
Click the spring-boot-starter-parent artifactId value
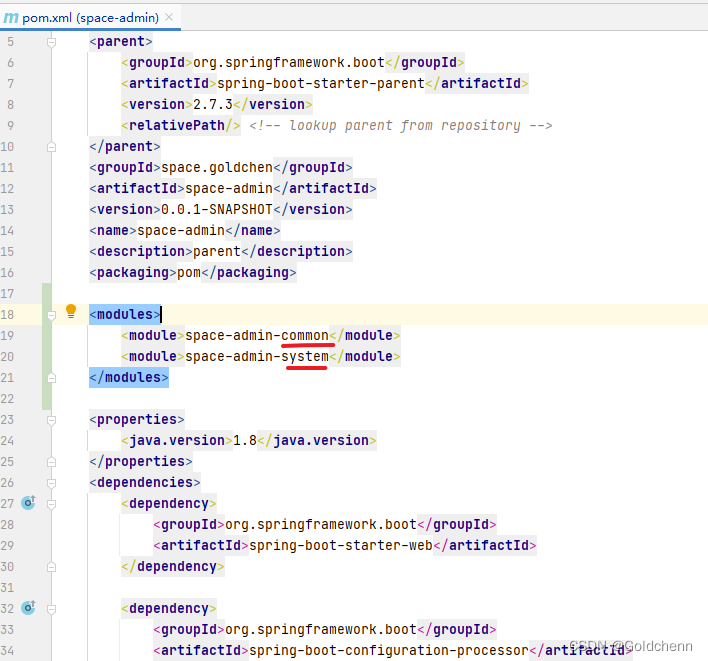(x=321, y=84)
